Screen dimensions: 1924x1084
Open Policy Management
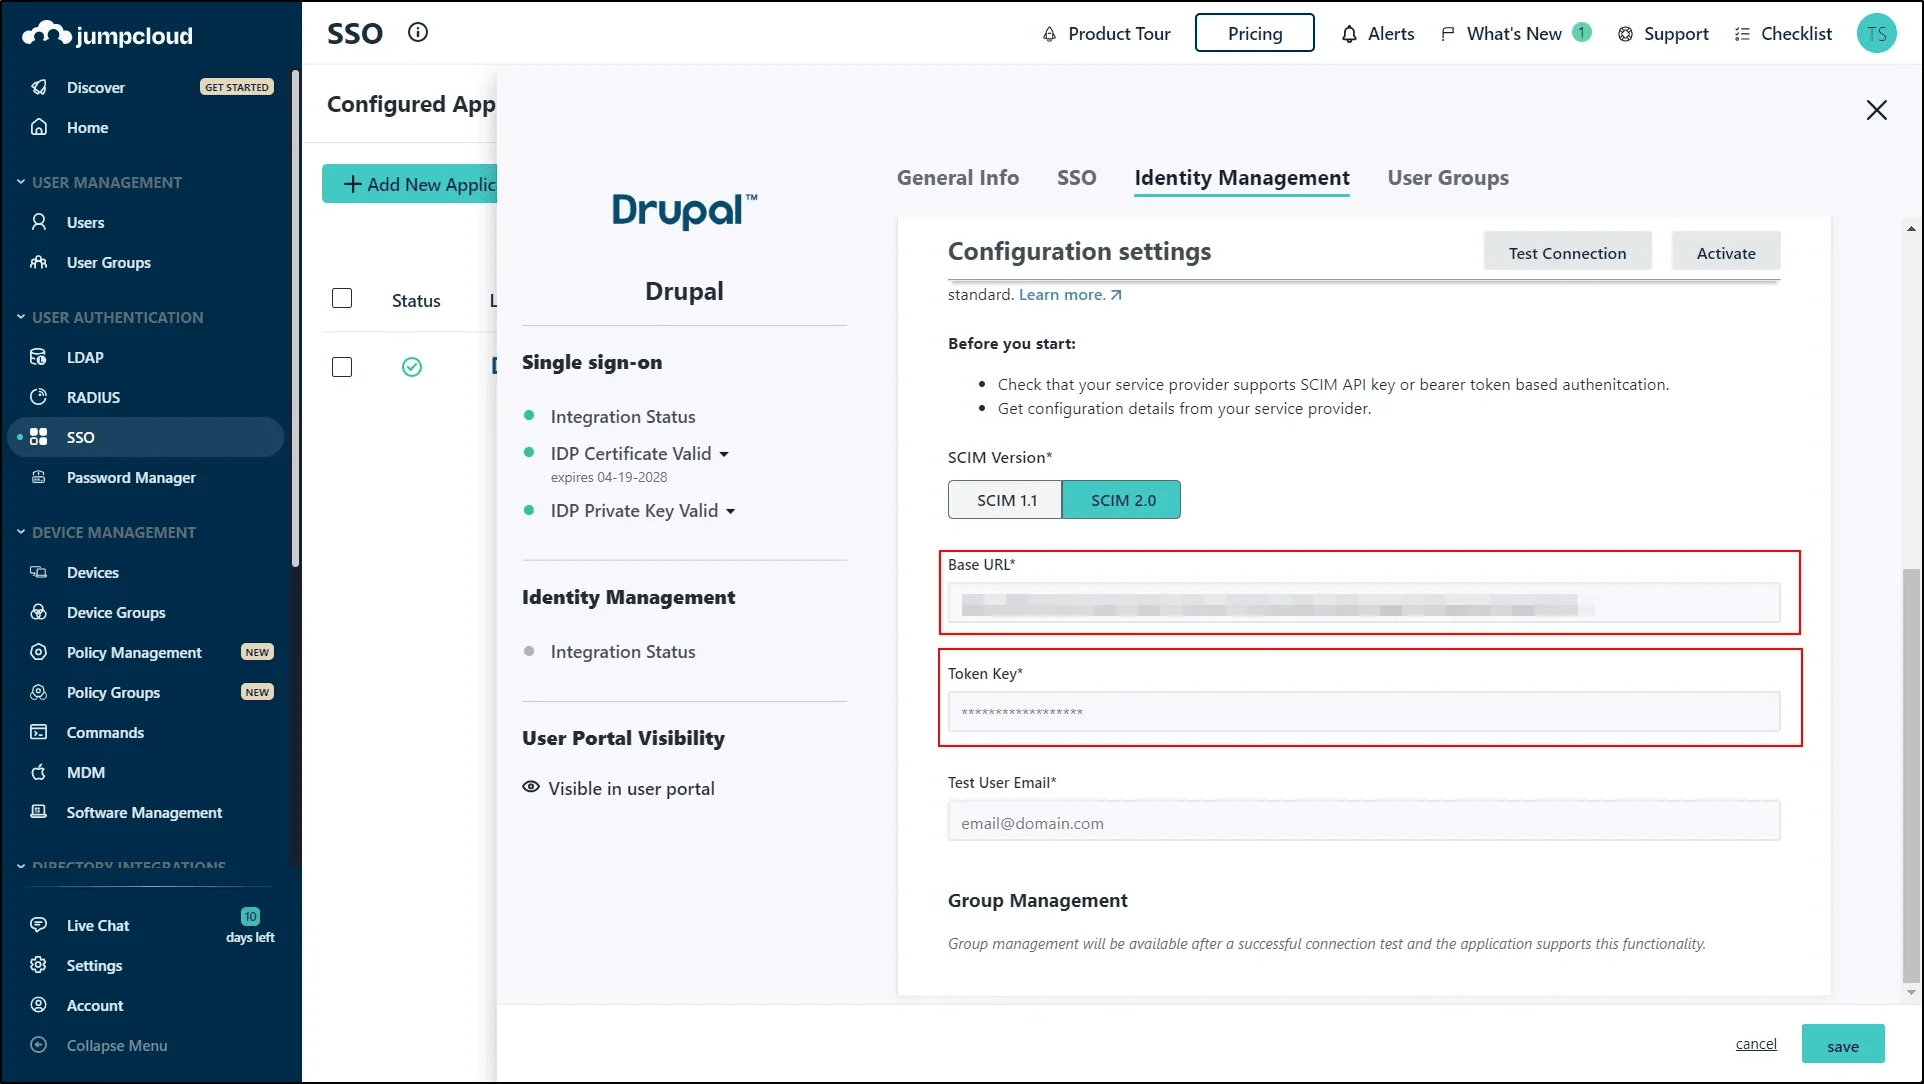coord(134,652)
